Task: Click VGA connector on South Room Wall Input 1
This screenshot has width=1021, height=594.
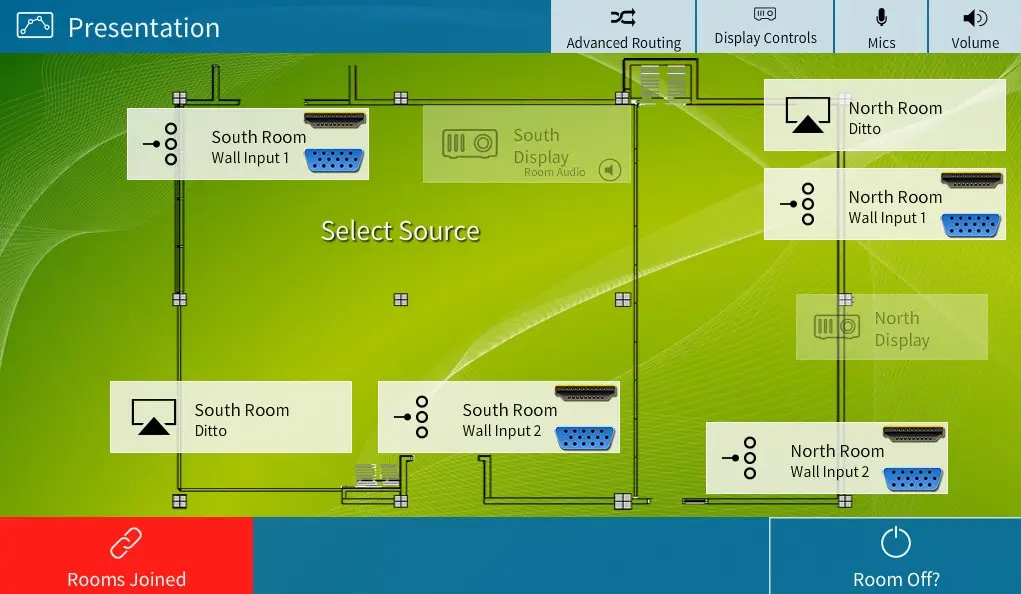Action: (x=335, y=161)
